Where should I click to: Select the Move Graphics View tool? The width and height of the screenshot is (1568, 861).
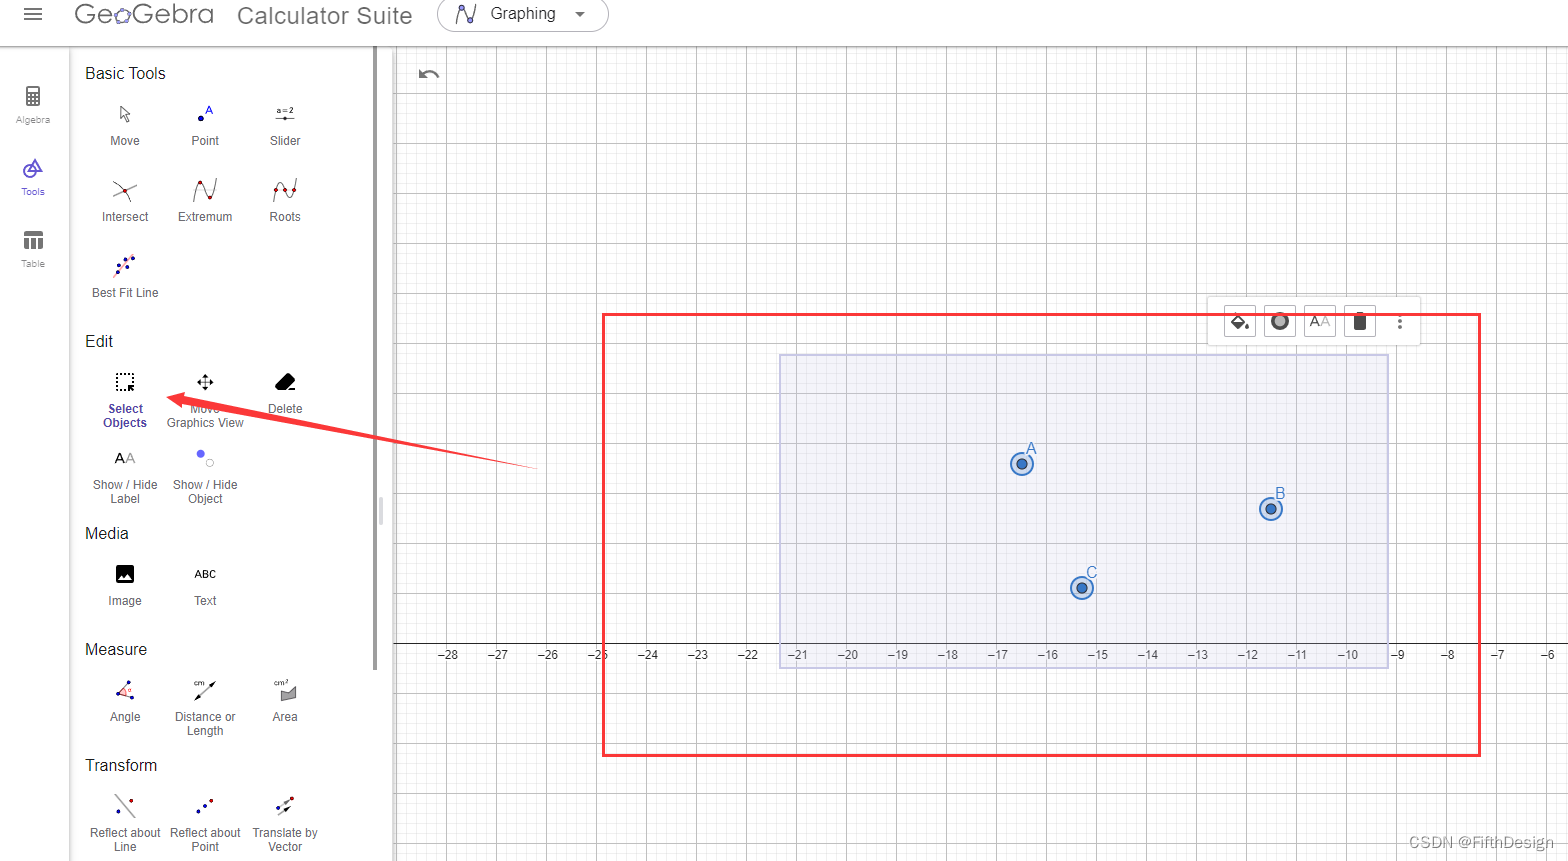coord(205,400)
